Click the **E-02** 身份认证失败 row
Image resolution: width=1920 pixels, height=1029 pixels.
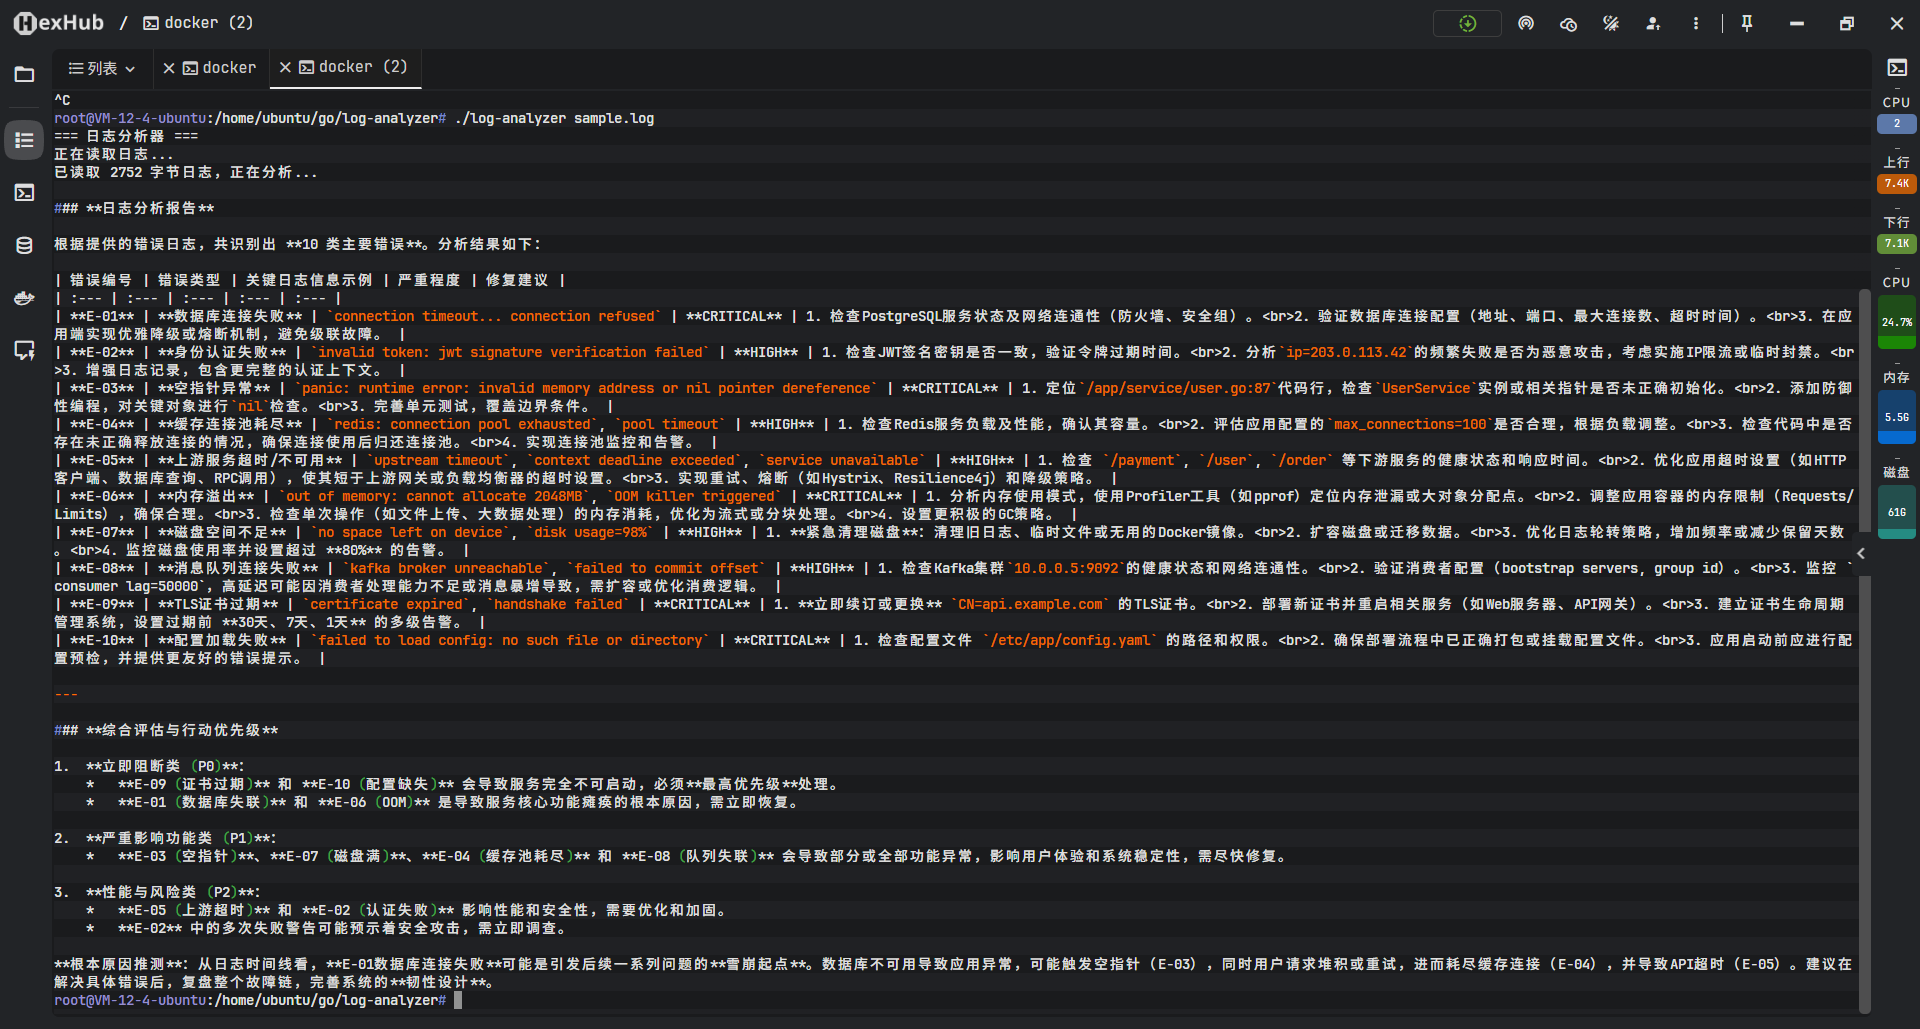[x=953, y=361]
